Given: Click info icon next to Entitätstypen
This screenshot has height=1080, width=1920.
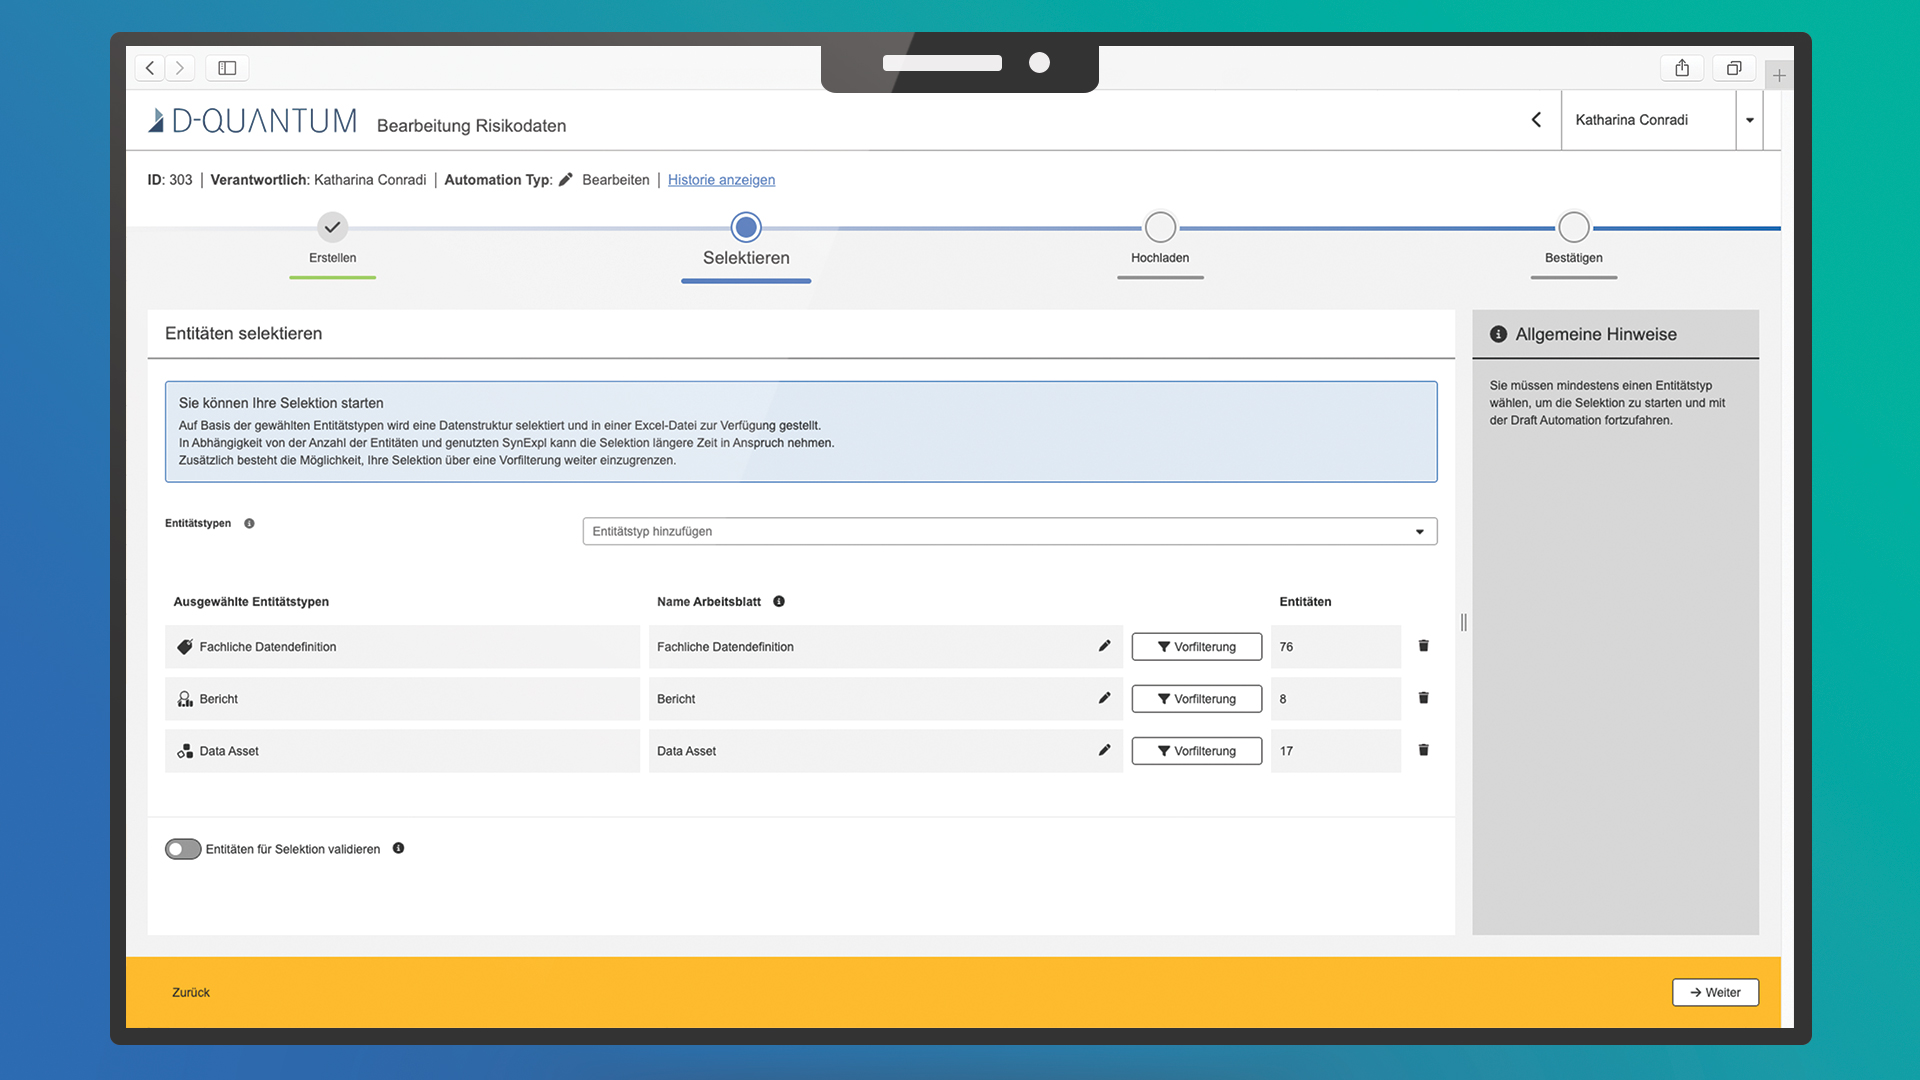Looking at the screenshot, I should pos(249,523).
